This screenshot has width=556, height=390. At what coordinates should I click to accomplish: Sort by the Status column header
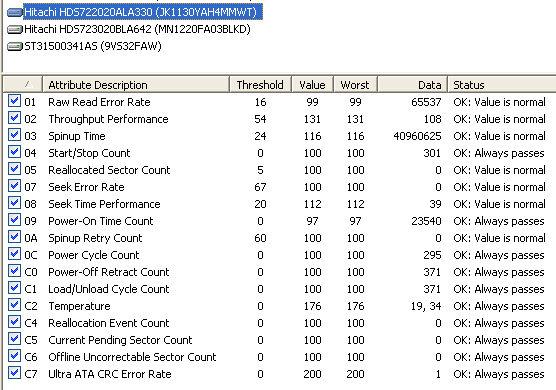[x=502, y=84]
